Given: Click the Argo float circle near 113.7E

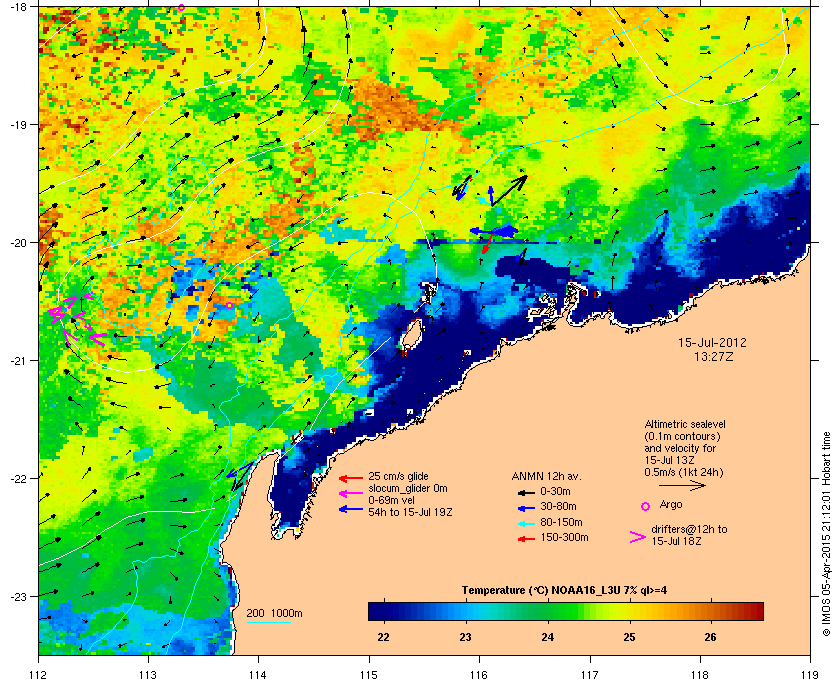Looking at the screenshot, I should (x=229, y=305).
